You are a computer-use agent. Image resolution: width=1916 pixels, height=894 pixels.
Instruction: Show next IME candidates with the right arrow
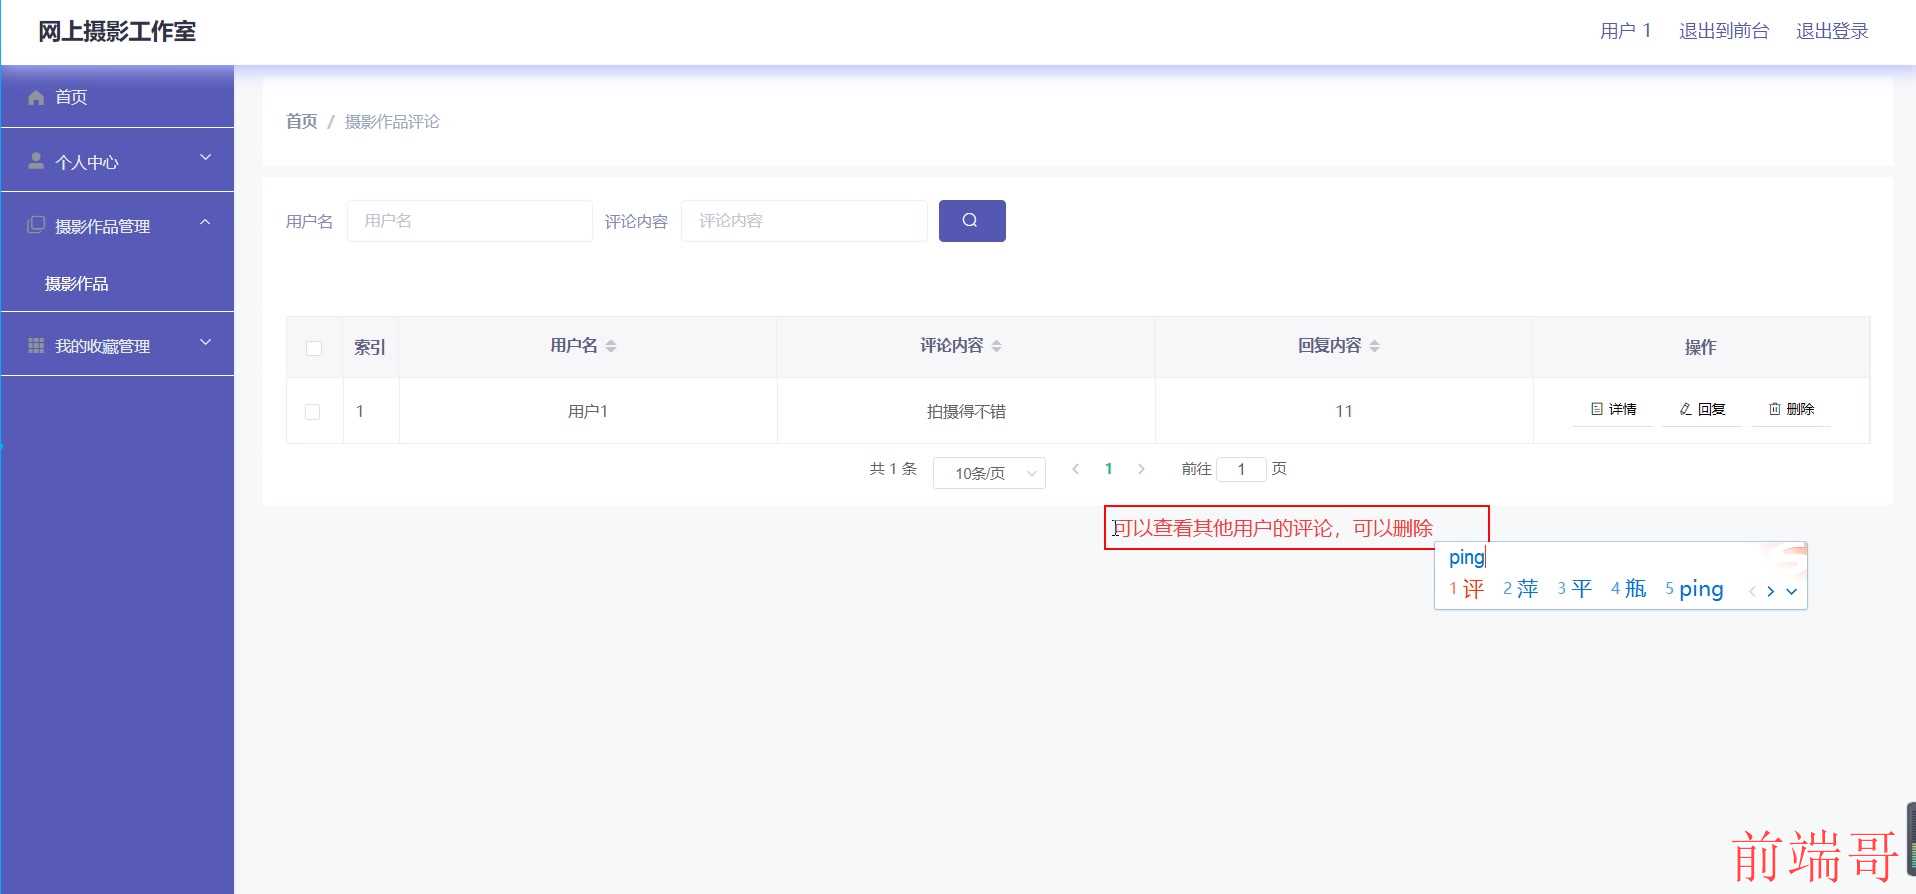[x=1770, y=591]
